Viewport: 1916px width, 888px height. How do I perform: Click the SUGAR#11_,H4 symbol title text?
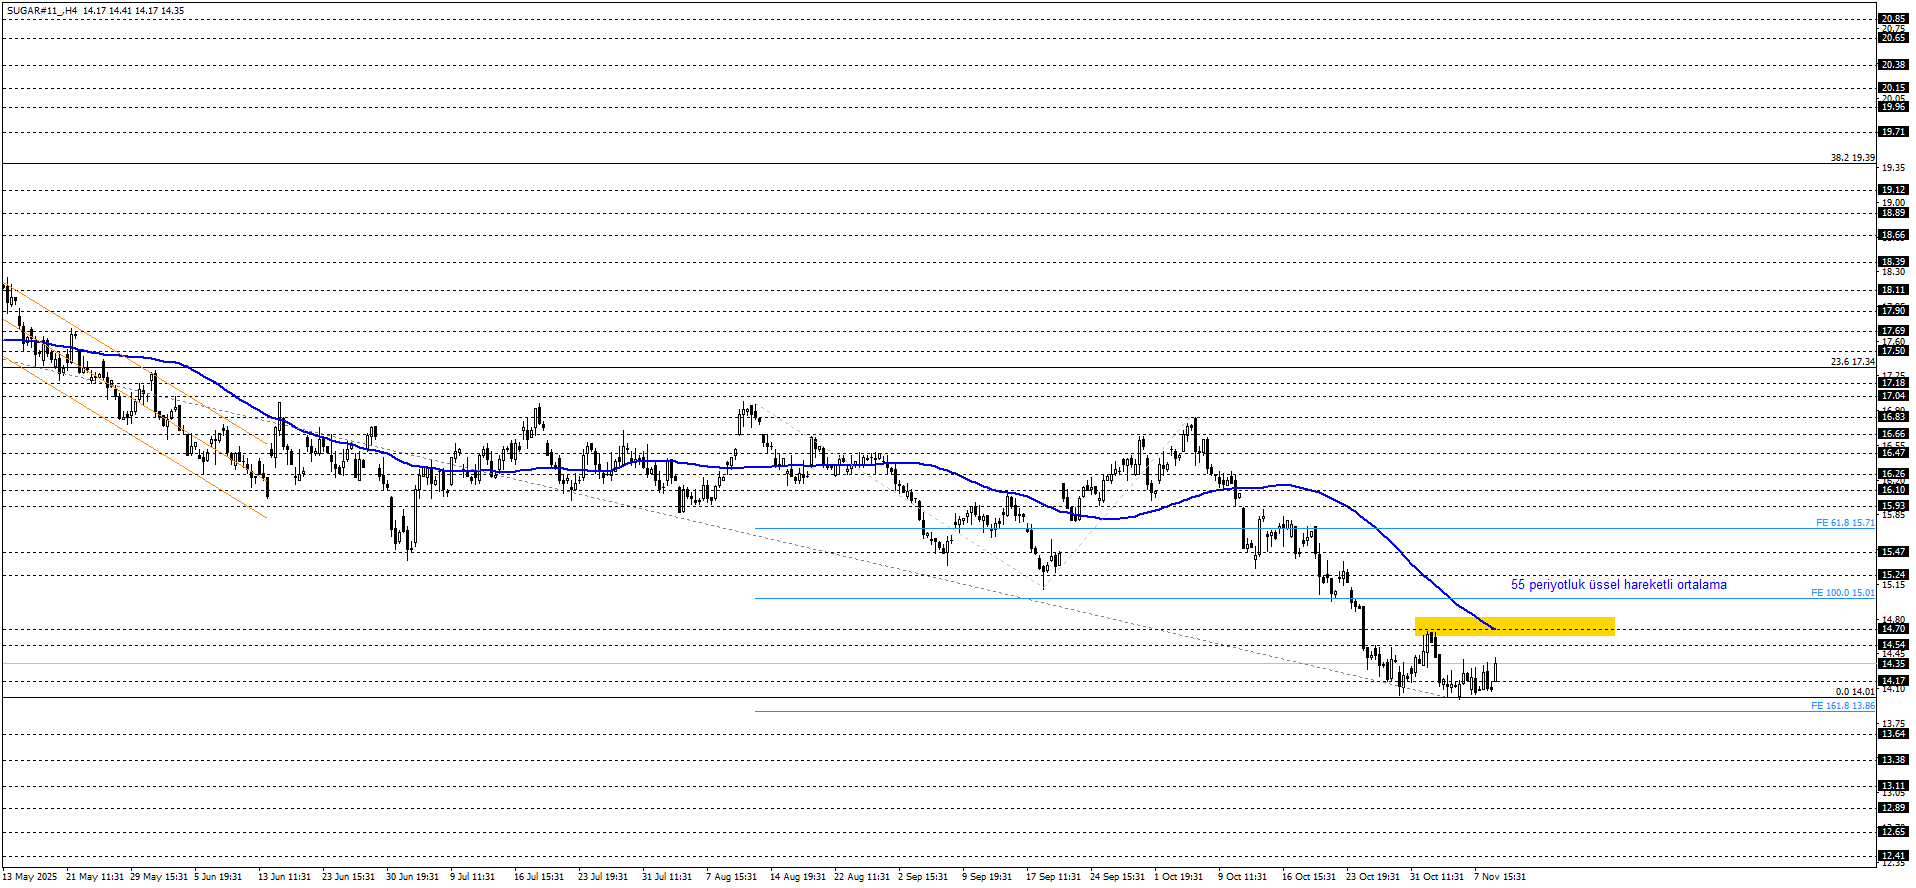point(41,11)
